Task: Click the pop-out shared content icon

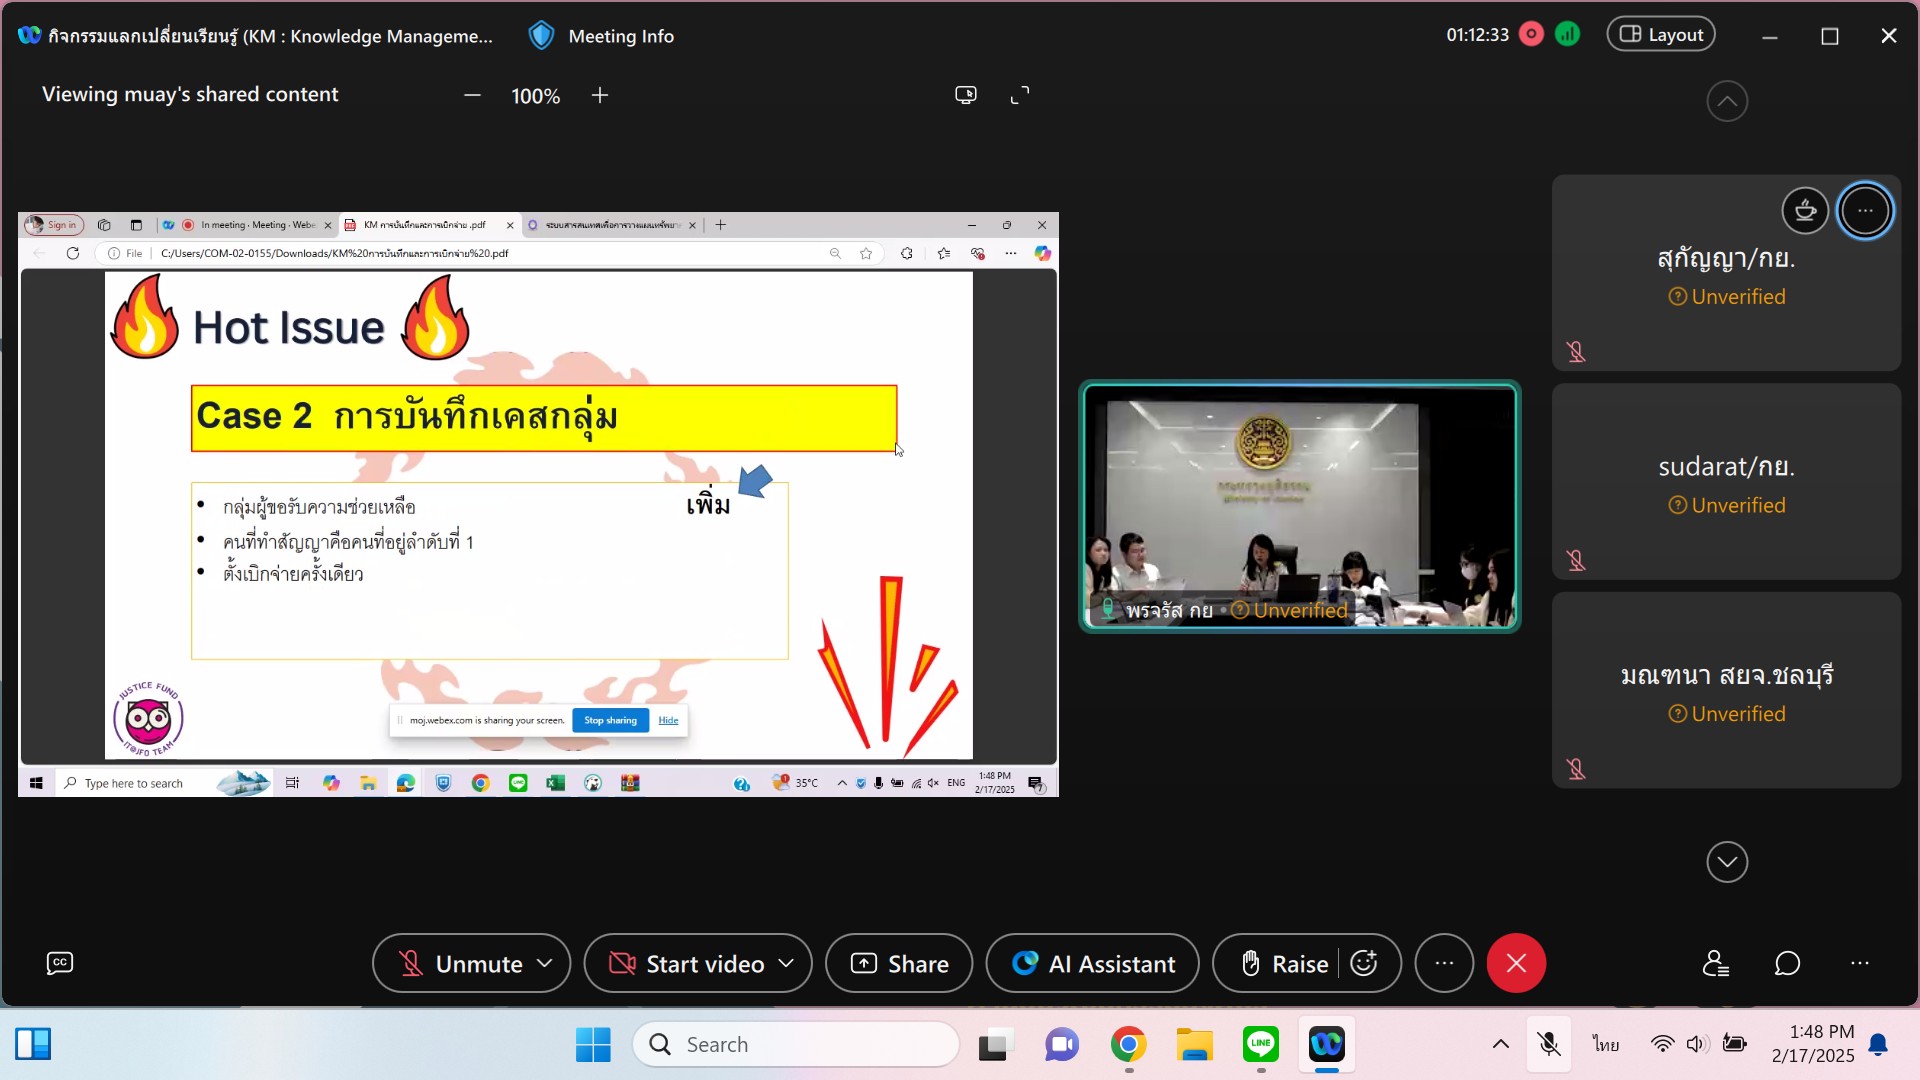Action: [965, 95]
